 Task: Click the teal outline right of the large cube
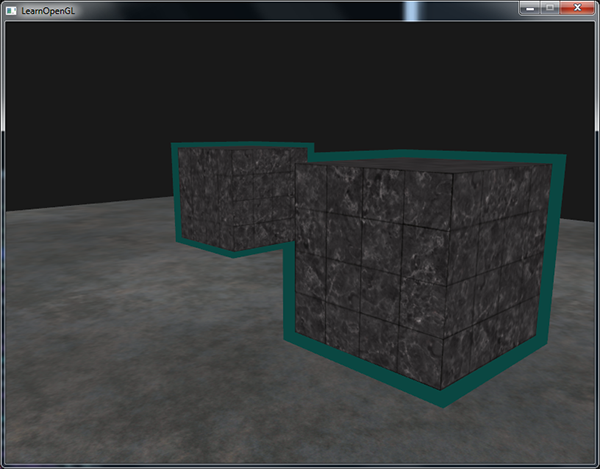(x=557, y=260)
